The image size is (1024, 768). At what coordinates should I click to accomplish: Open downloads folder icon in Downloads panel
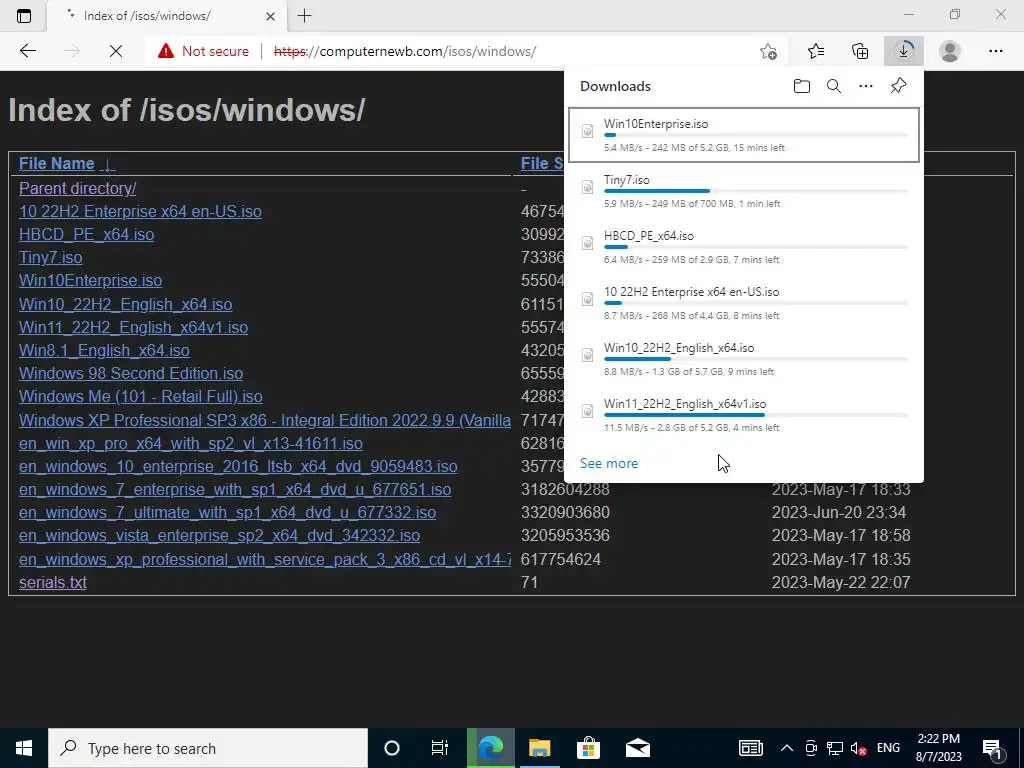(802, 86)
